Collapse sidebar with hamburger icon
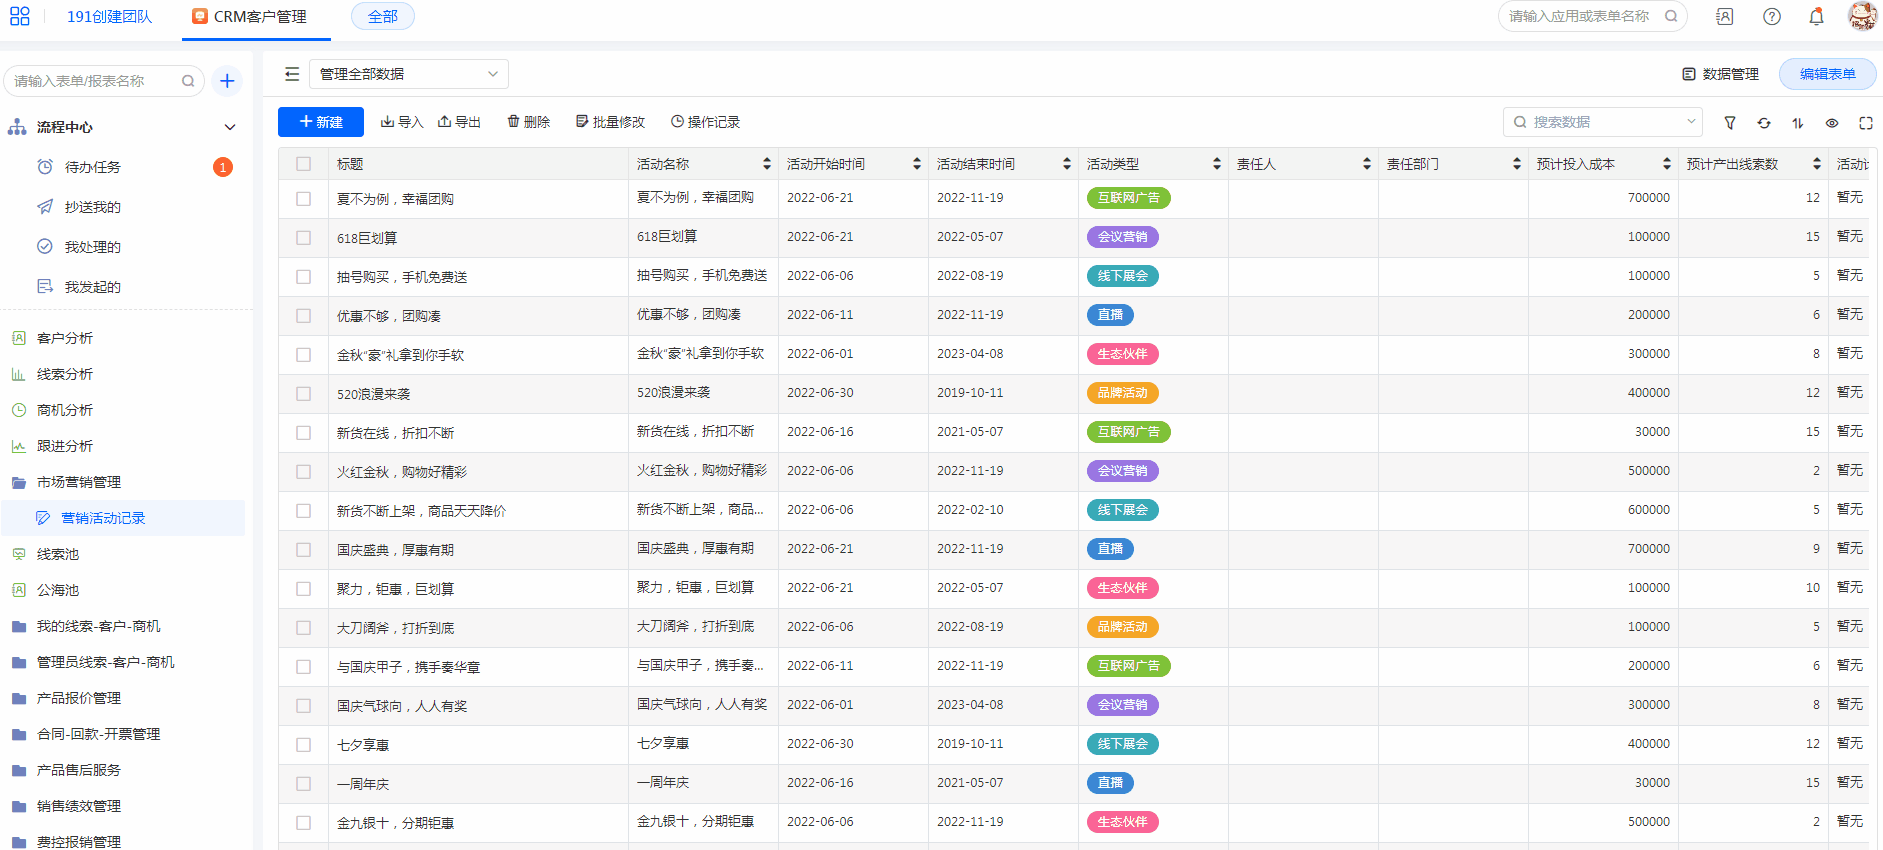This screenshot has width=1883, height=850. (x=292, y=74)
